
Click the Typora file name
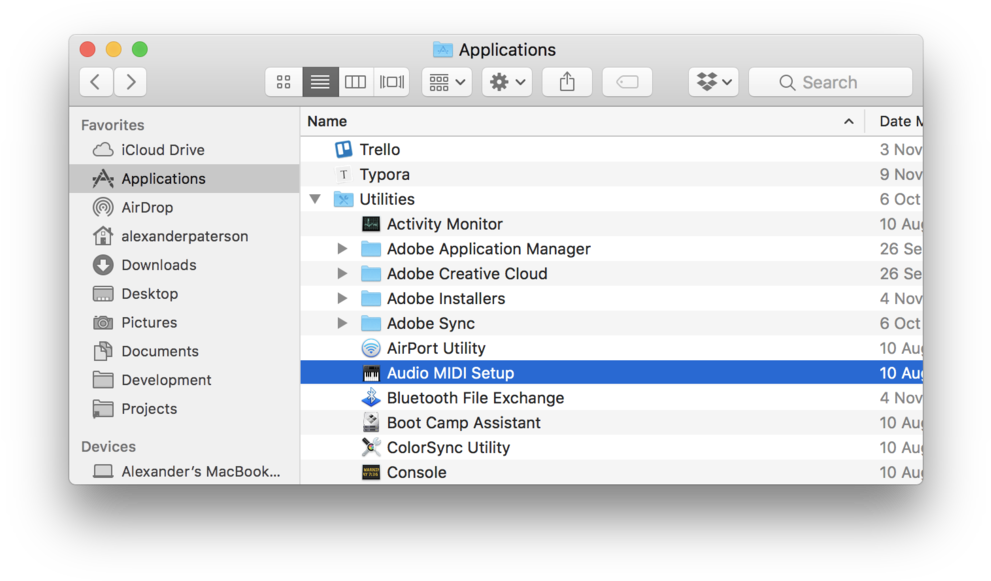click(384, 174)
